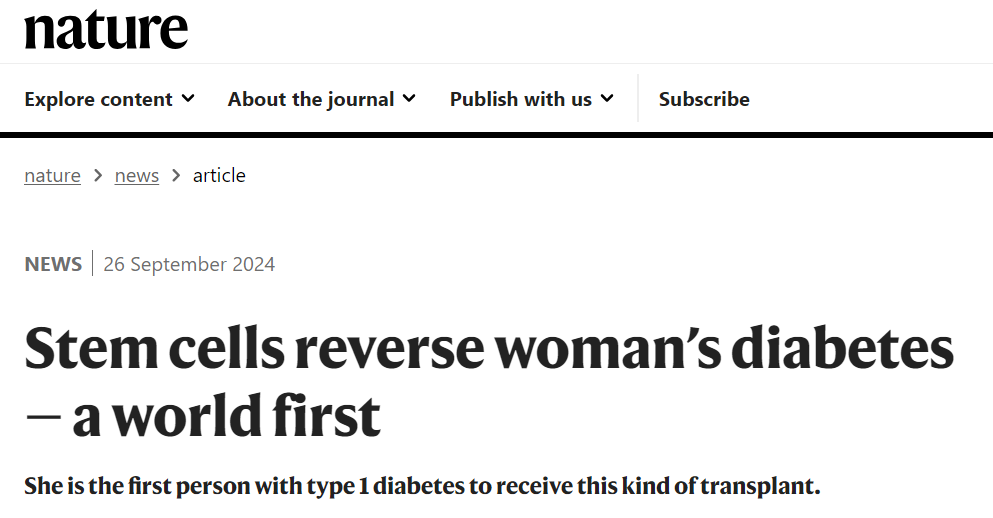Click the black rule below navigation
The height and width of the screenshot is (518, 993).
tap(496, 134)
